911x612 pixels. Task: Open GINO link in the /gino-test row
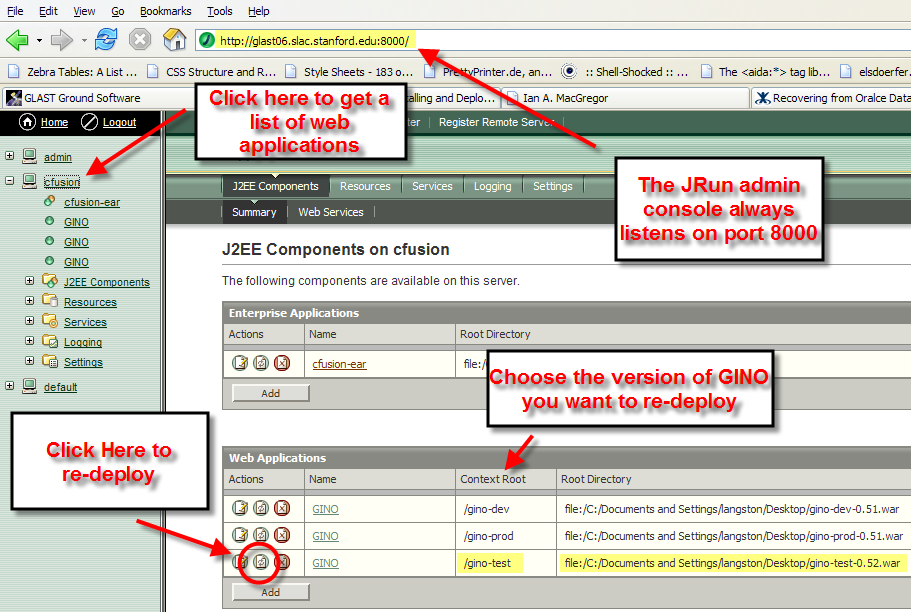pyautogui.click(x=325, y=563)
